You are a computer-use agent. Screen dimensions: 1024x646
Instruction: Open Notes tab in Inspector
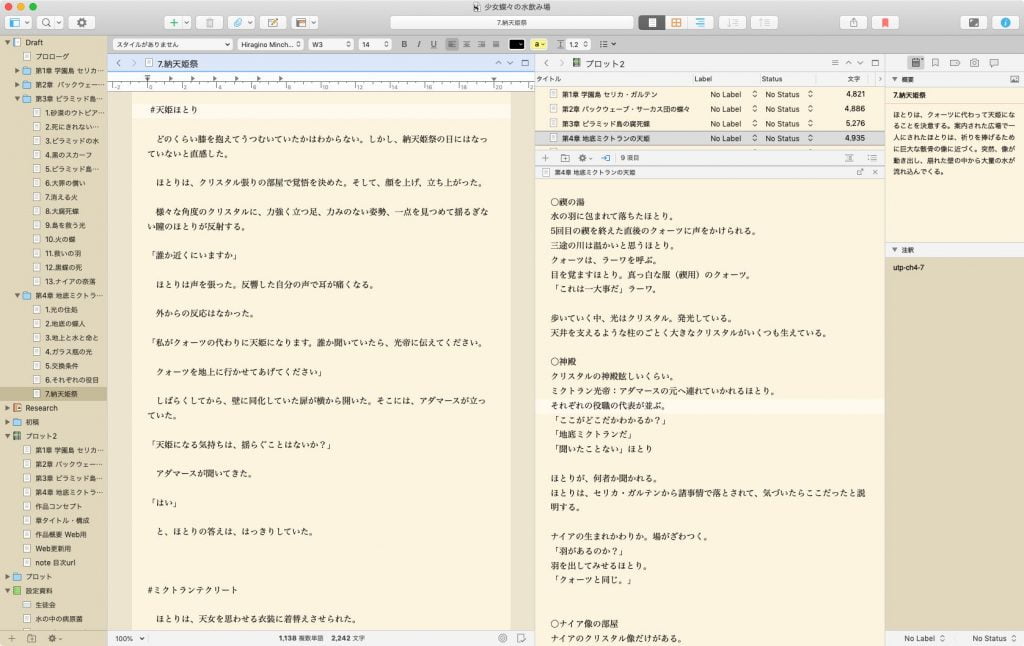(916, 63)
